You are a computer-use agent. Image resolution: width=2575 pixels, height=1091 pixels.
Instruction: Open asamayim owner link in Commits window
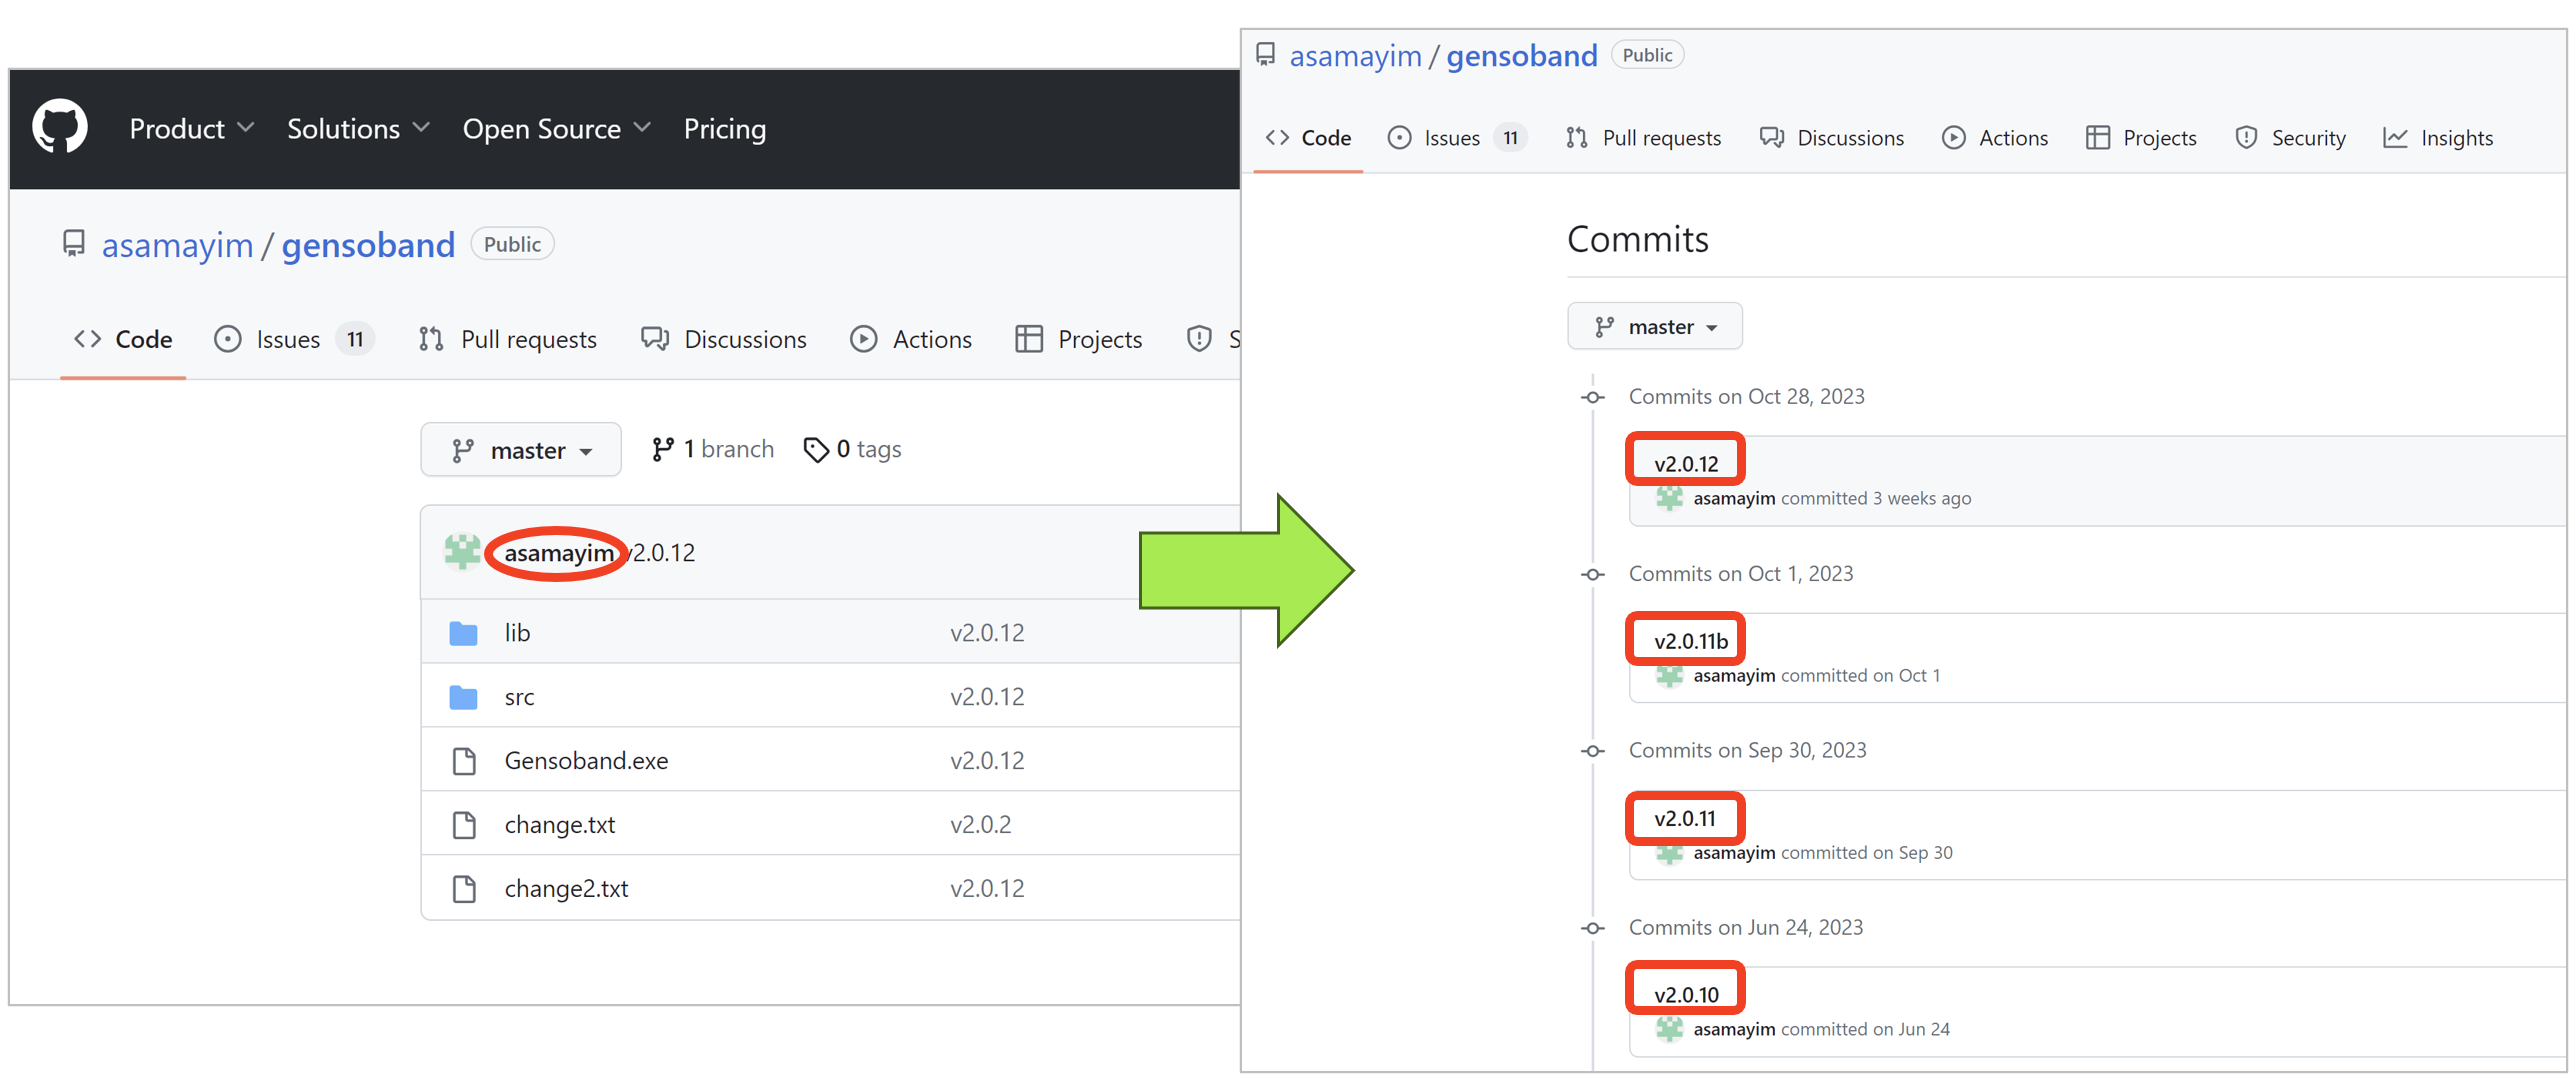[1355, 55]
